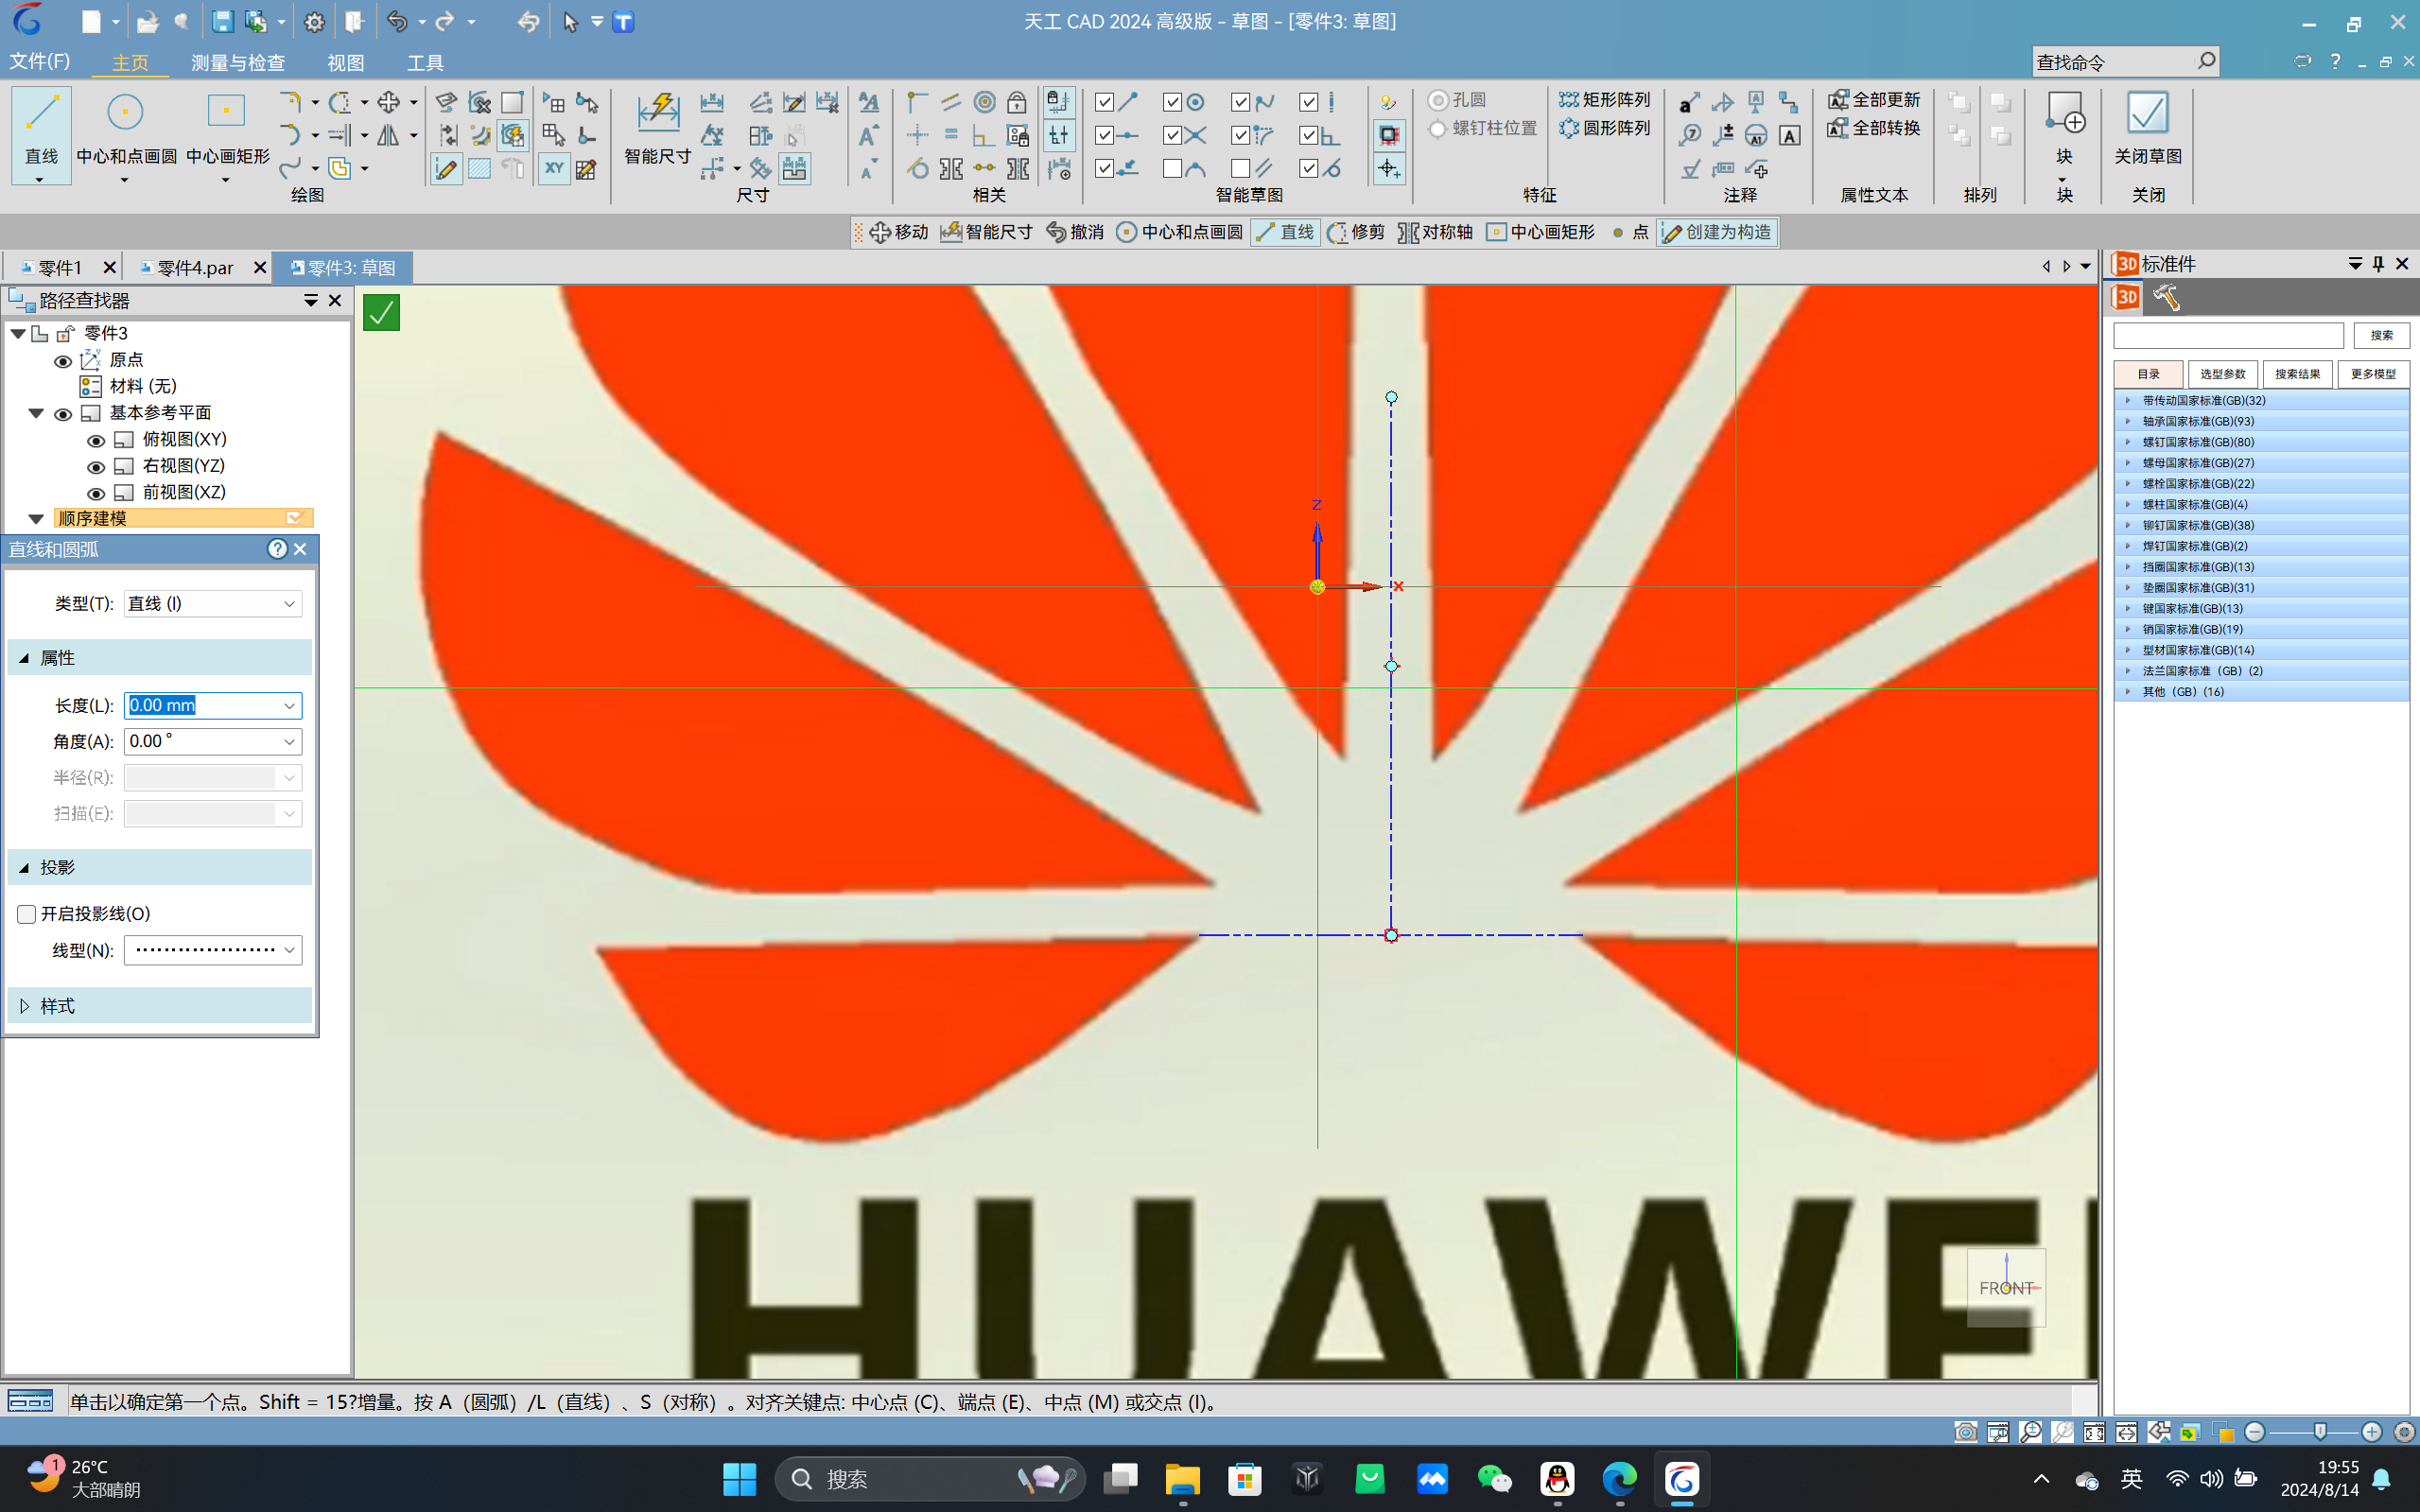Click the zoom slider handle in status bar
Viewport: 2420px width, 1512px height.
pyautogui.click(x=2320, y=1432)
